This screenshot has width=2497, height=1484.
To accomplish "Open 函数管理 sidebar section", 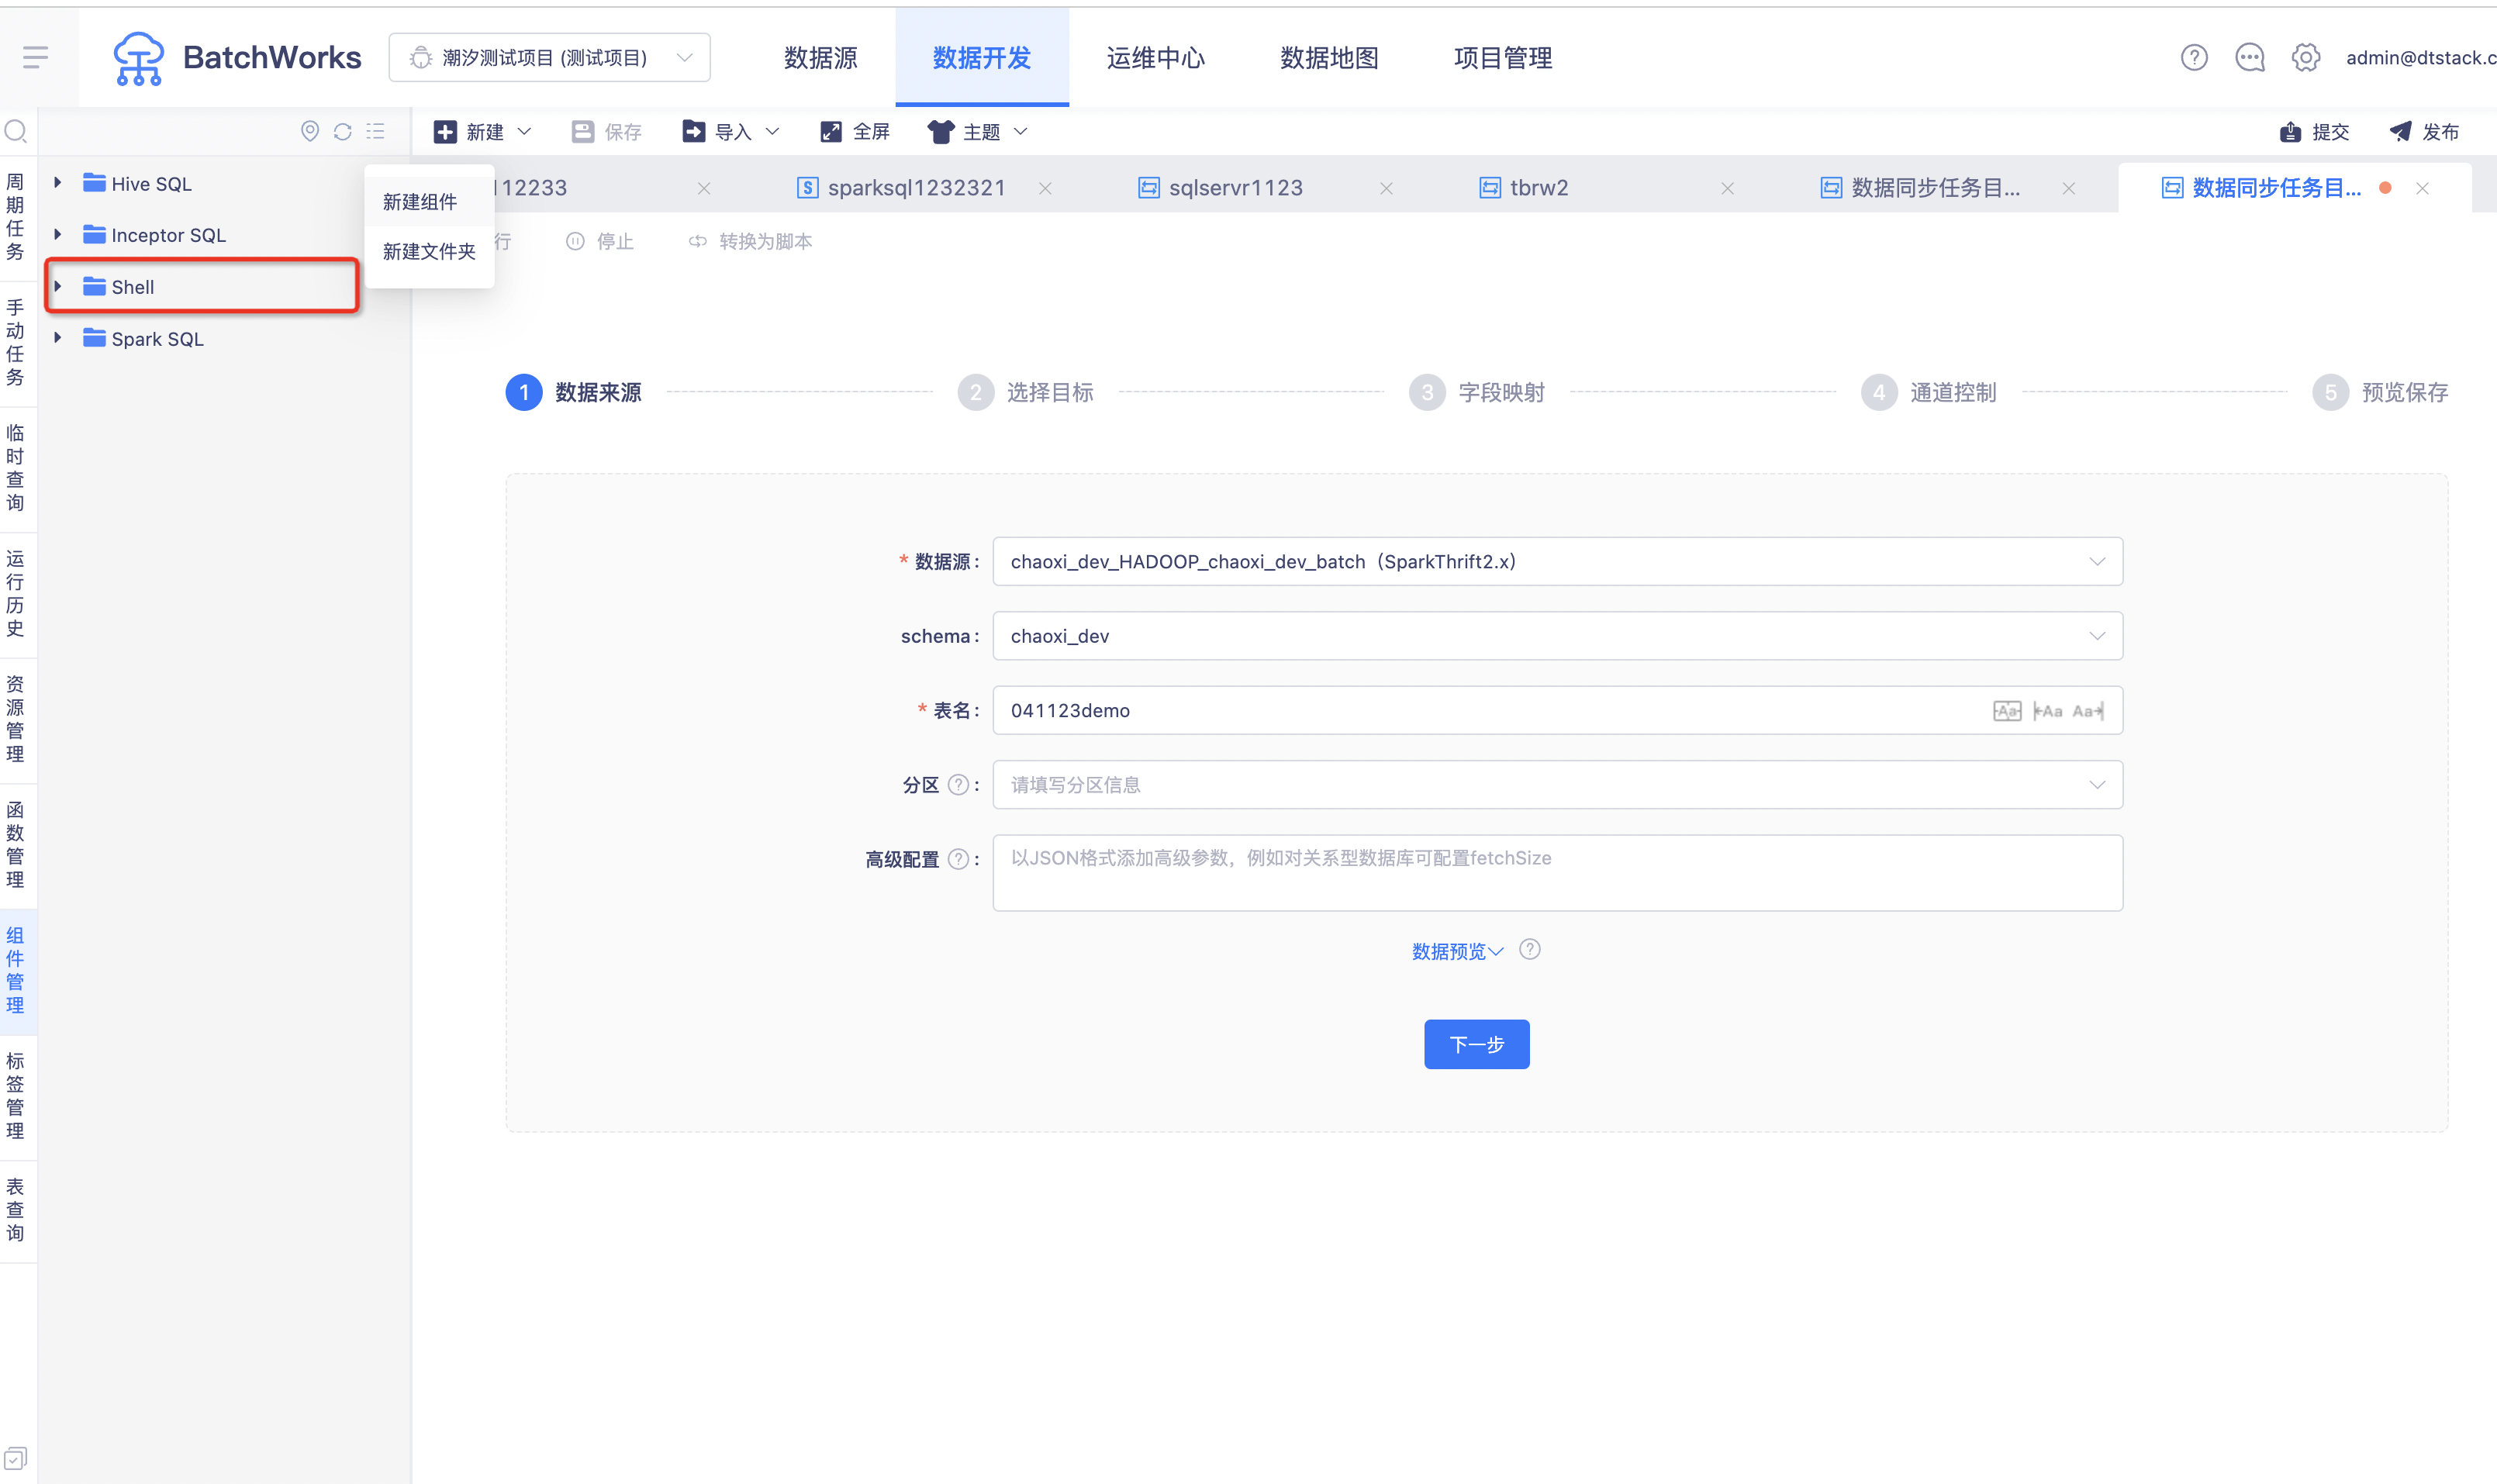I will click(x=16, y=845).
